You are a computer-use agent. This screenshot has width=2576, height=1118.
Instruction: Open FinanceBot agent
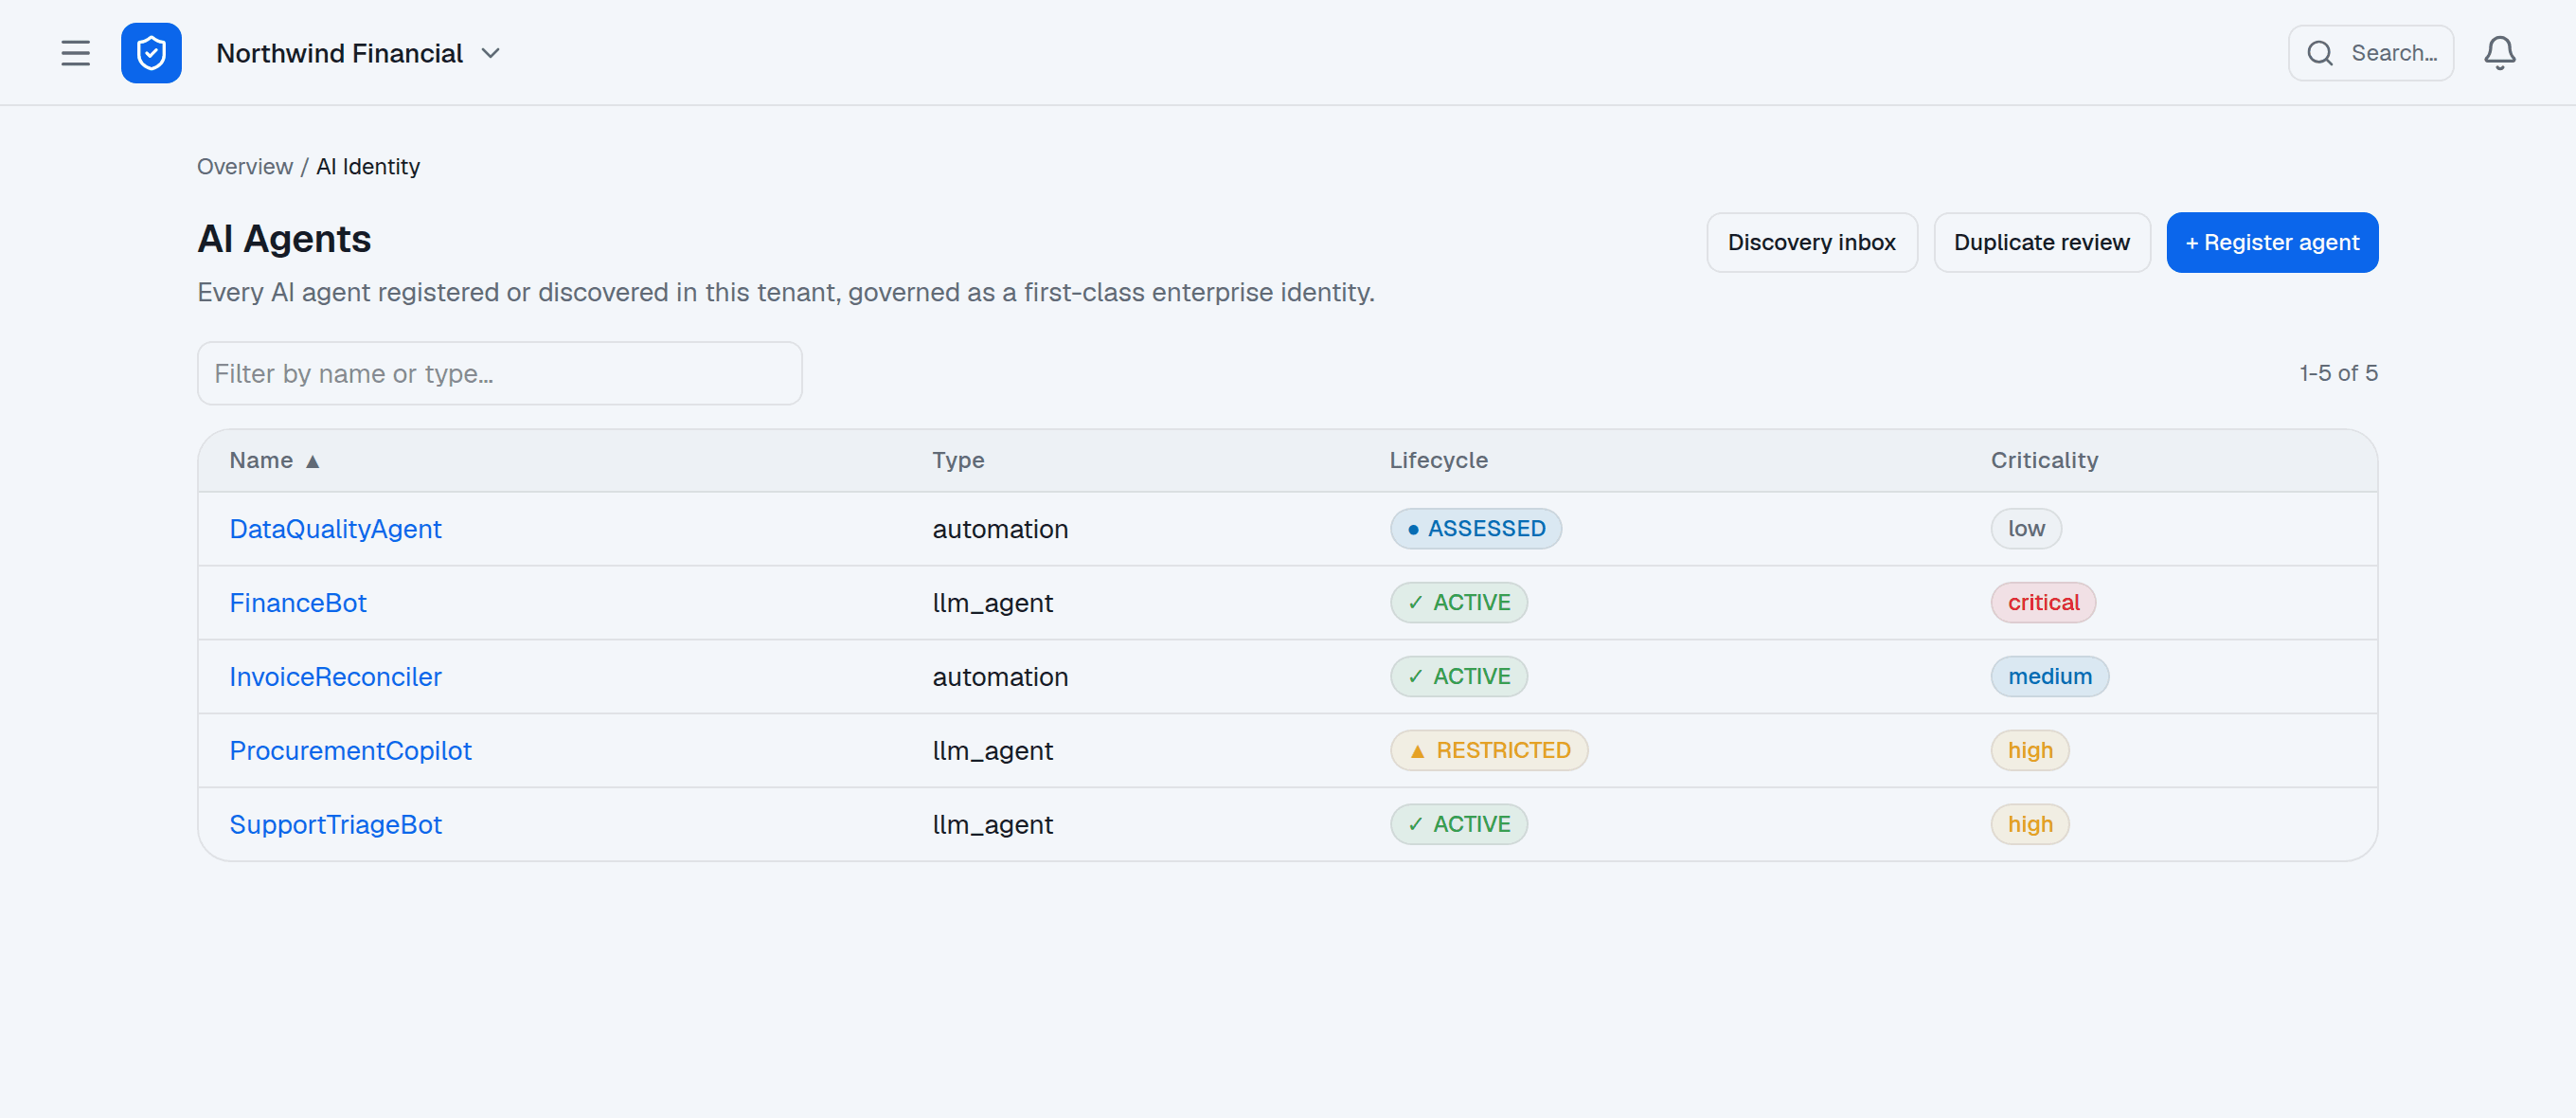[298, 603]
